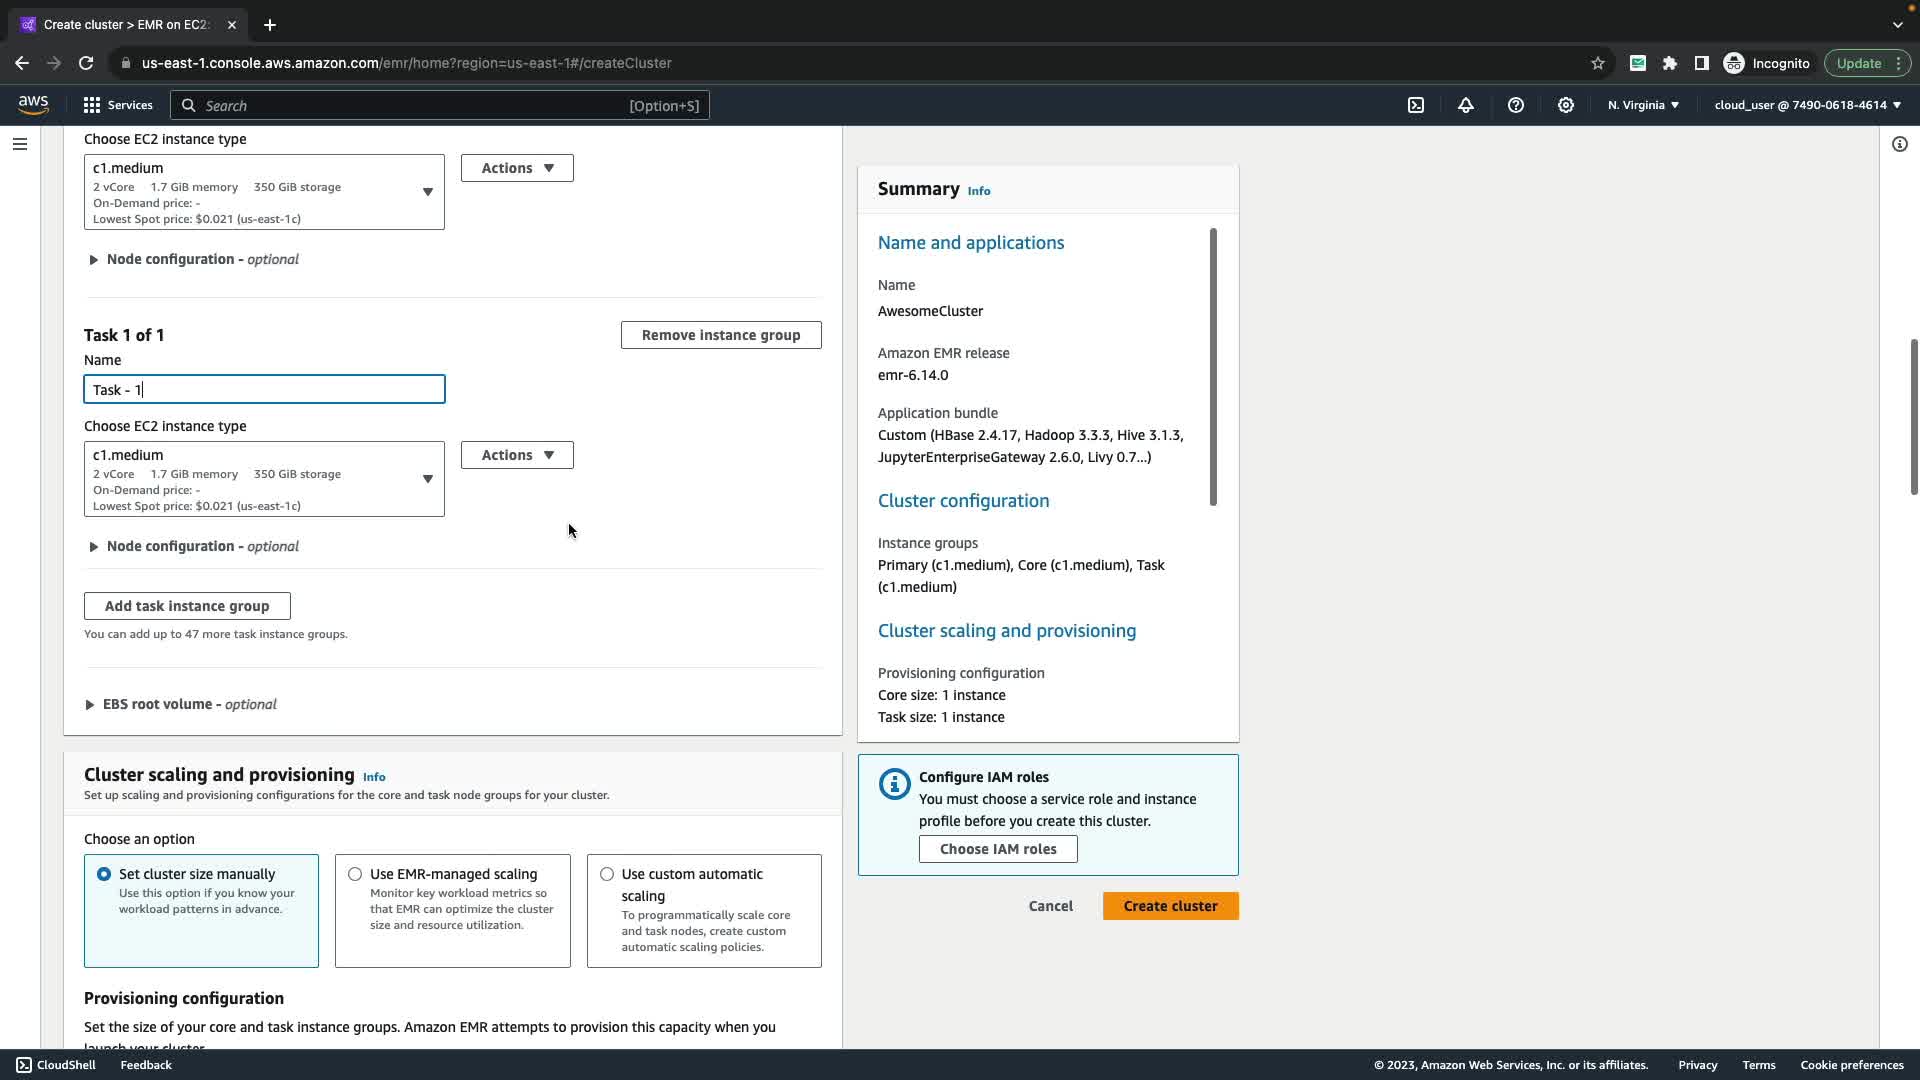Image resolution: width=1920 pixels, height=1080 pixels.
Task: Click the Choose IAM roles button
Action: (998, 849)
